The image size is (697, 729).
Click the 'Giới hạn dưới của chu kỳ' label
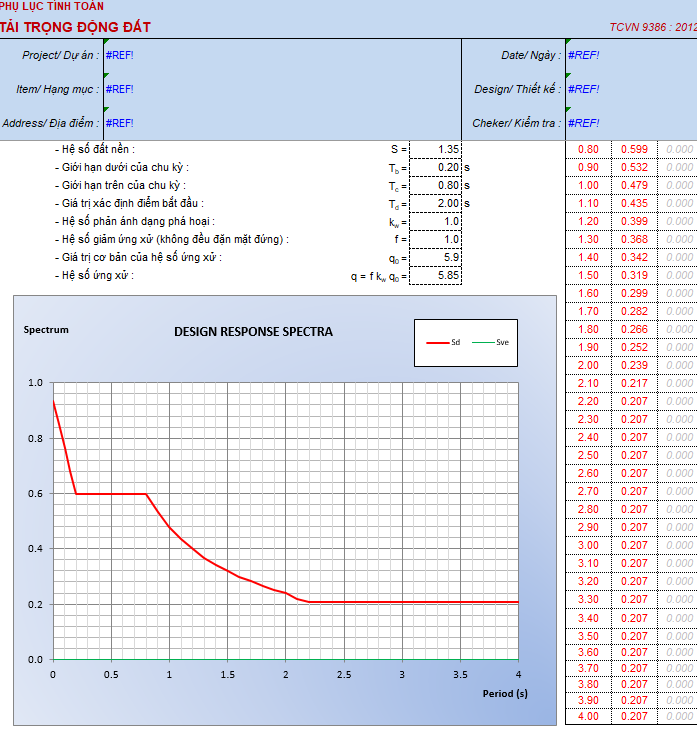pyautogui.click(x=122, y=167)
